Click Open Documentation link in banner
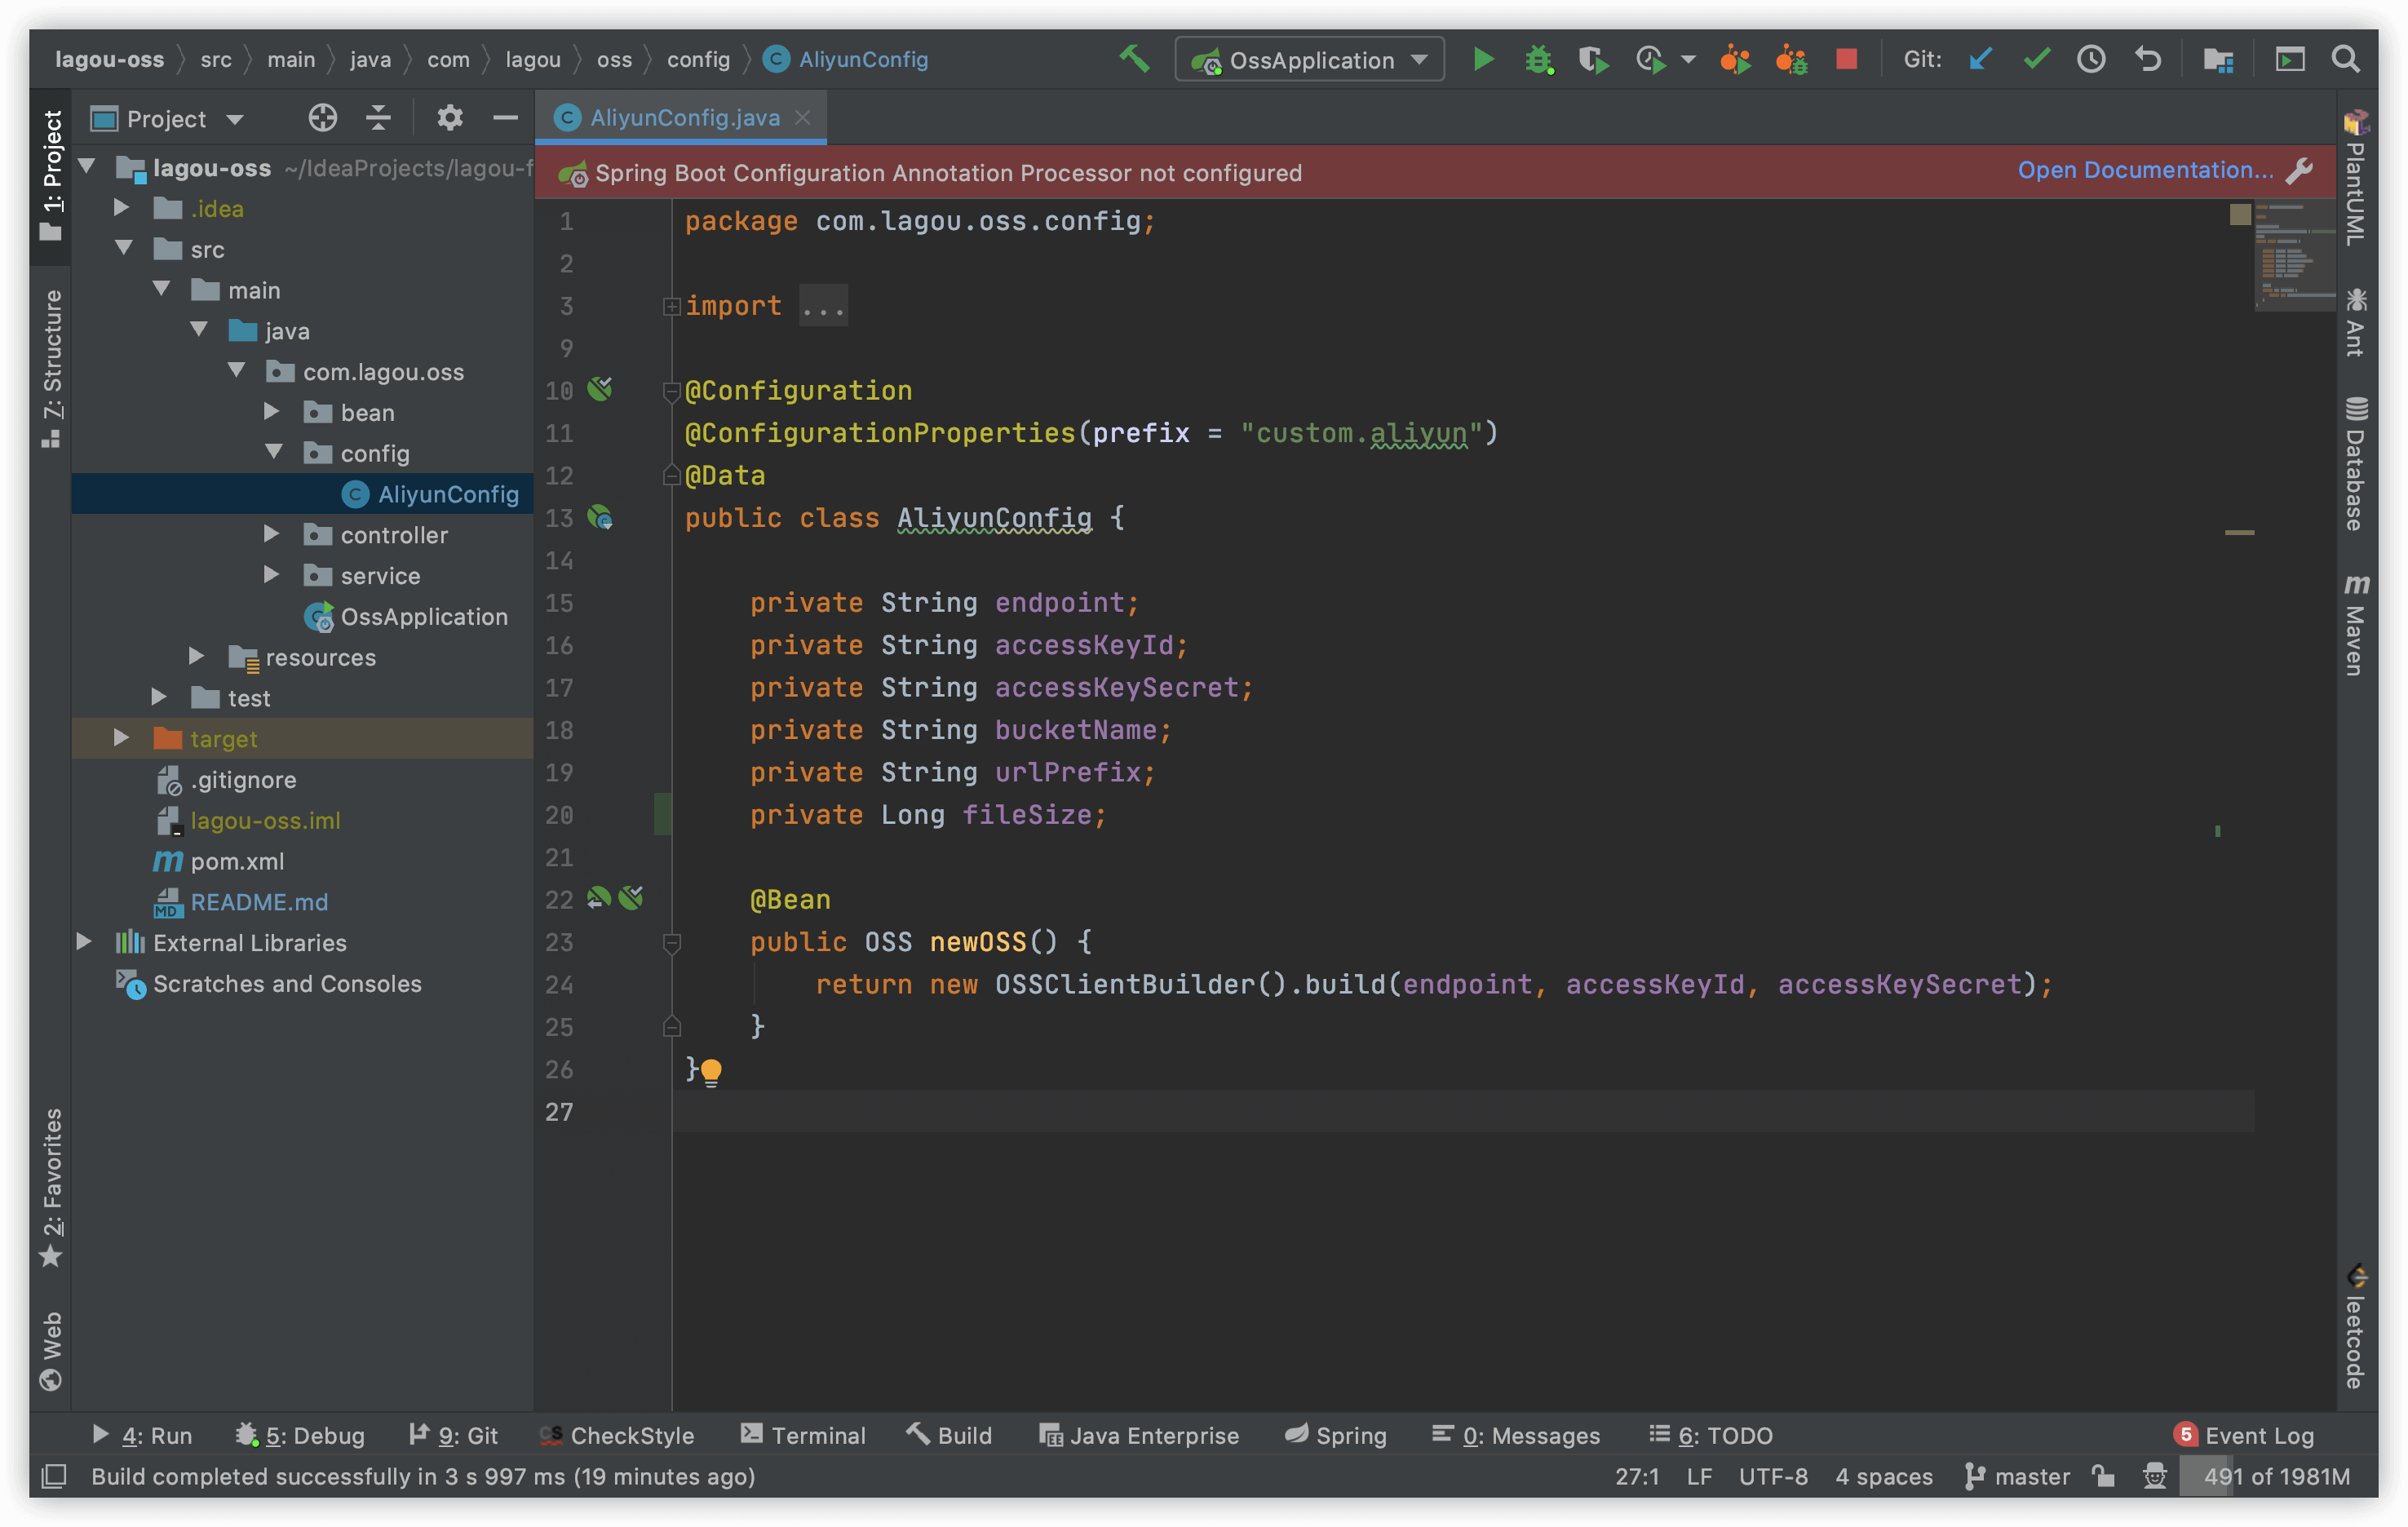The height and width of the screenshot is (1527, 2408). click(x=2145, y=171)
